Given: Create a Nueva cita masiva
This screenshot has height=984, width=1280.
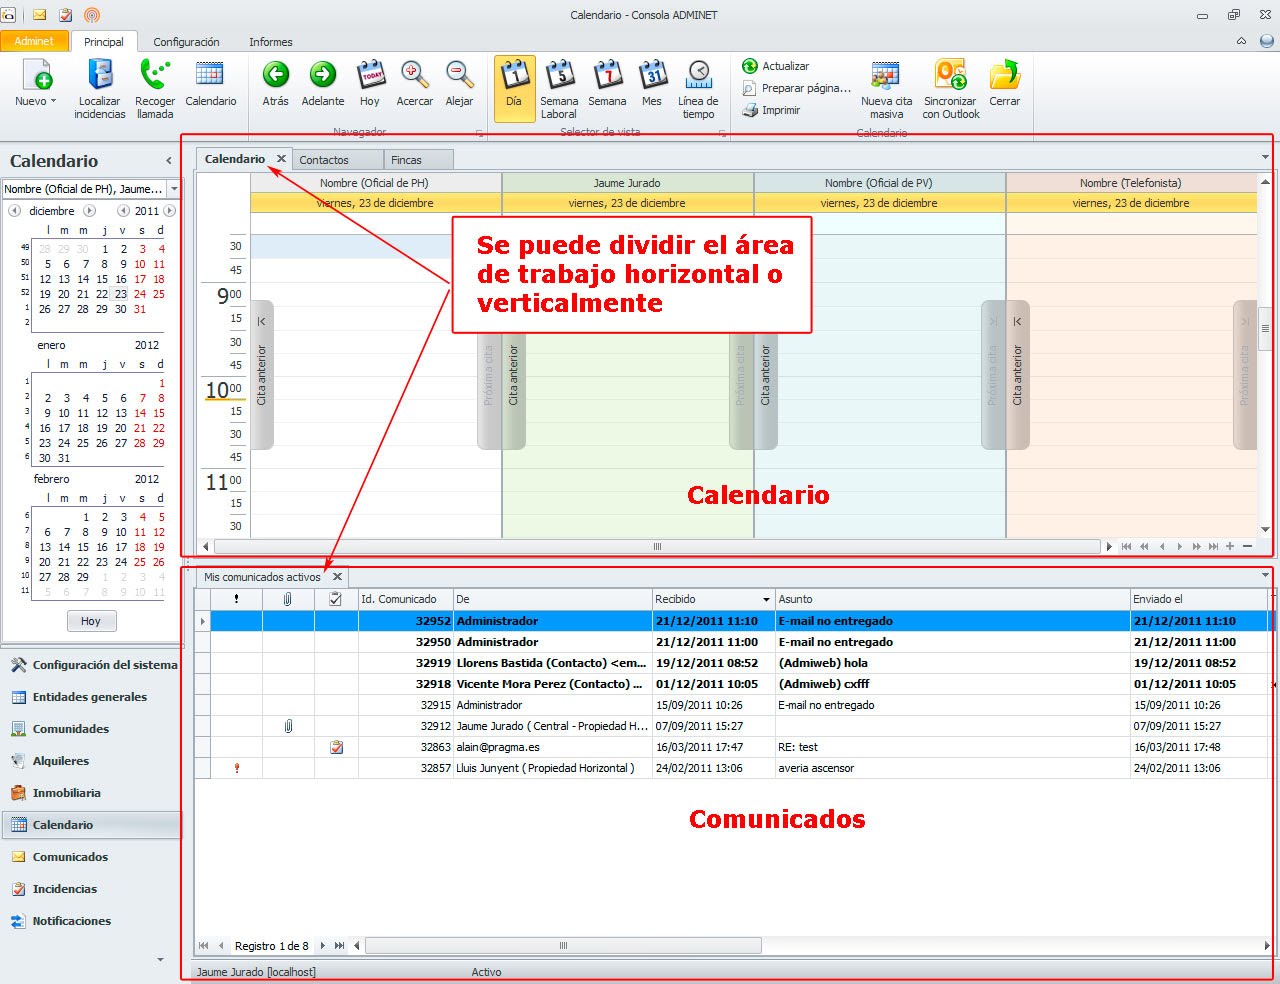Looking at the screenshot, I should tap(886, 77).
